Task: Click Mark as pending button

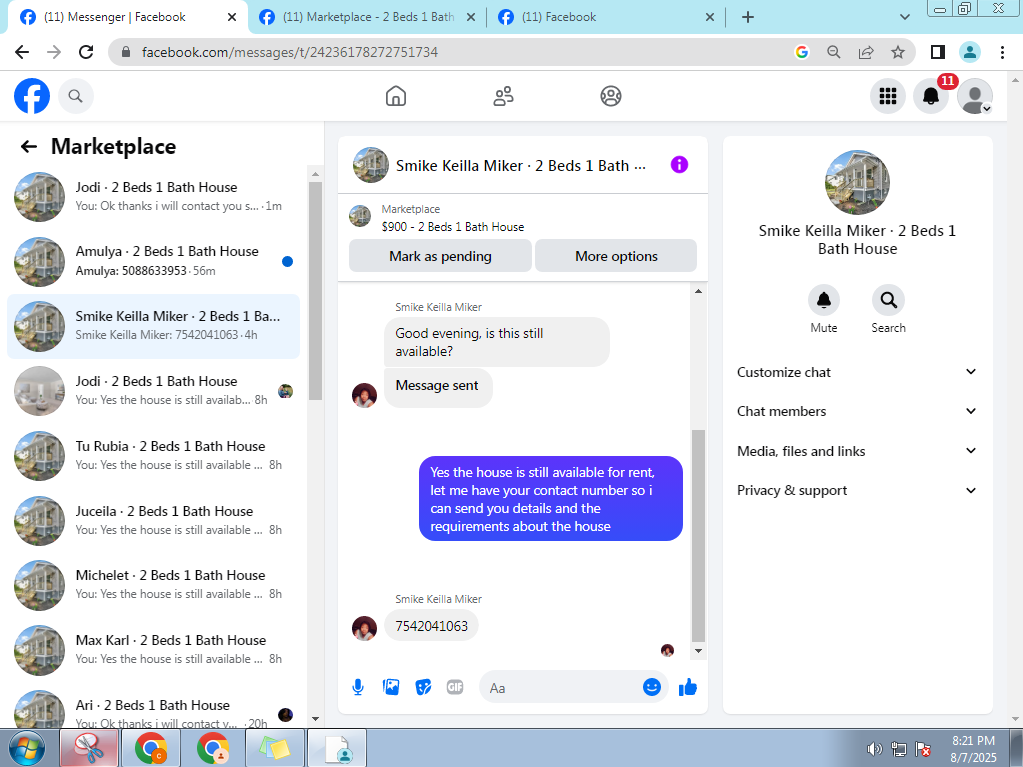Action: point(440,256)
